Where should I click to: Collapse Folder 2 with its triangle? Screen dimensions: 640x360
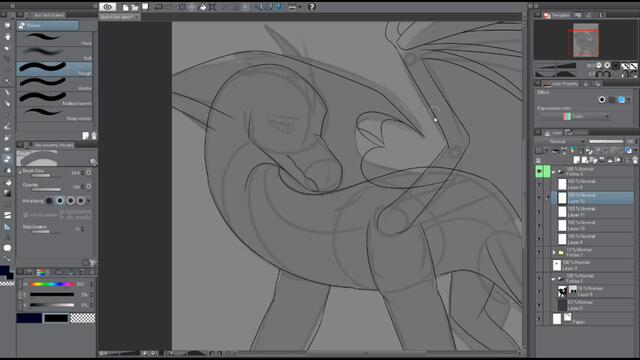(x=553, y=279)
